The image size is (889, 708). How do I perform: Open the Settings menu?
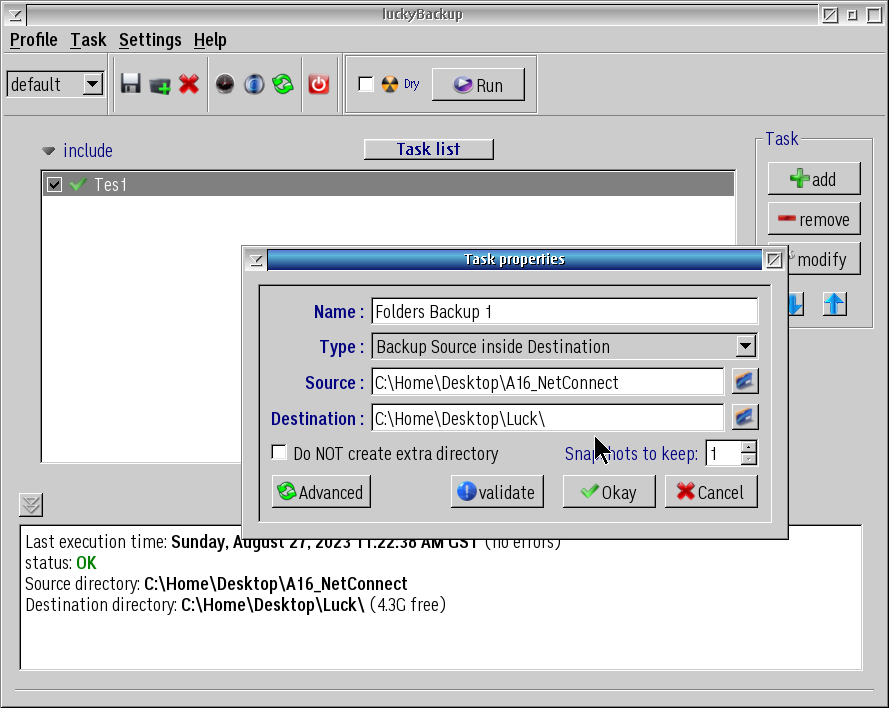(x=150, y=40)
